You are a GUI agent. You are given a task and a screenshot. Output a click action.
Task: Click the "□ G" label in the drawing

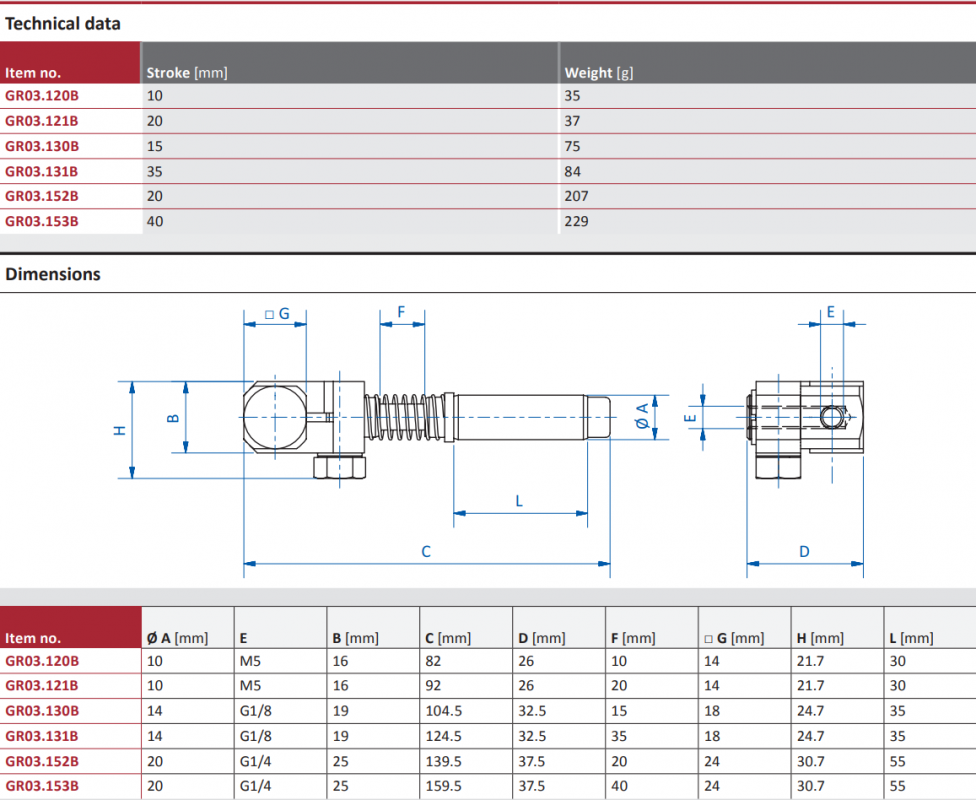click(278, 314)
